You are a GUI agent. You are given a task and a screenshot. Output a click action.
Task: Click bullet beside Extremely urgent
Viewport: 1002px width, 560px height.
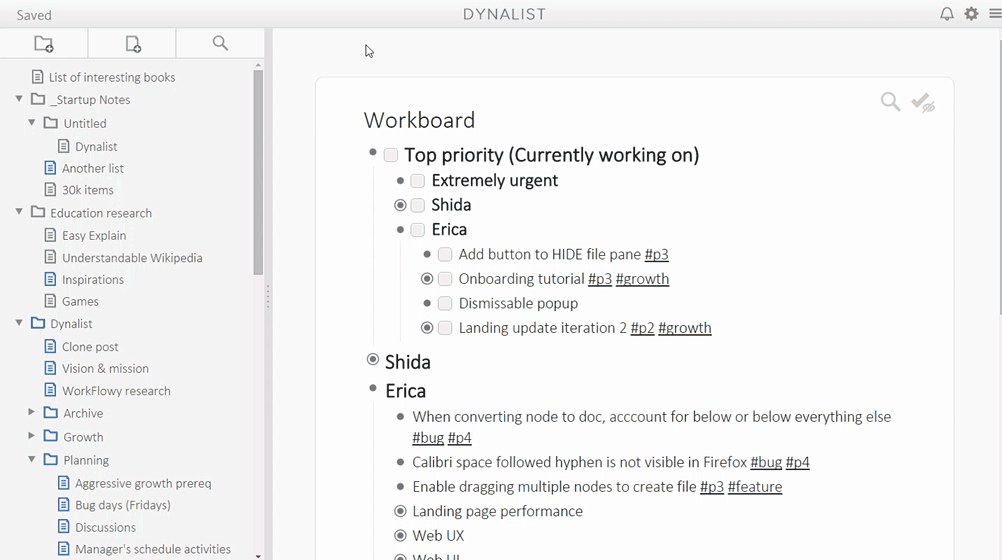coord(401,181)
